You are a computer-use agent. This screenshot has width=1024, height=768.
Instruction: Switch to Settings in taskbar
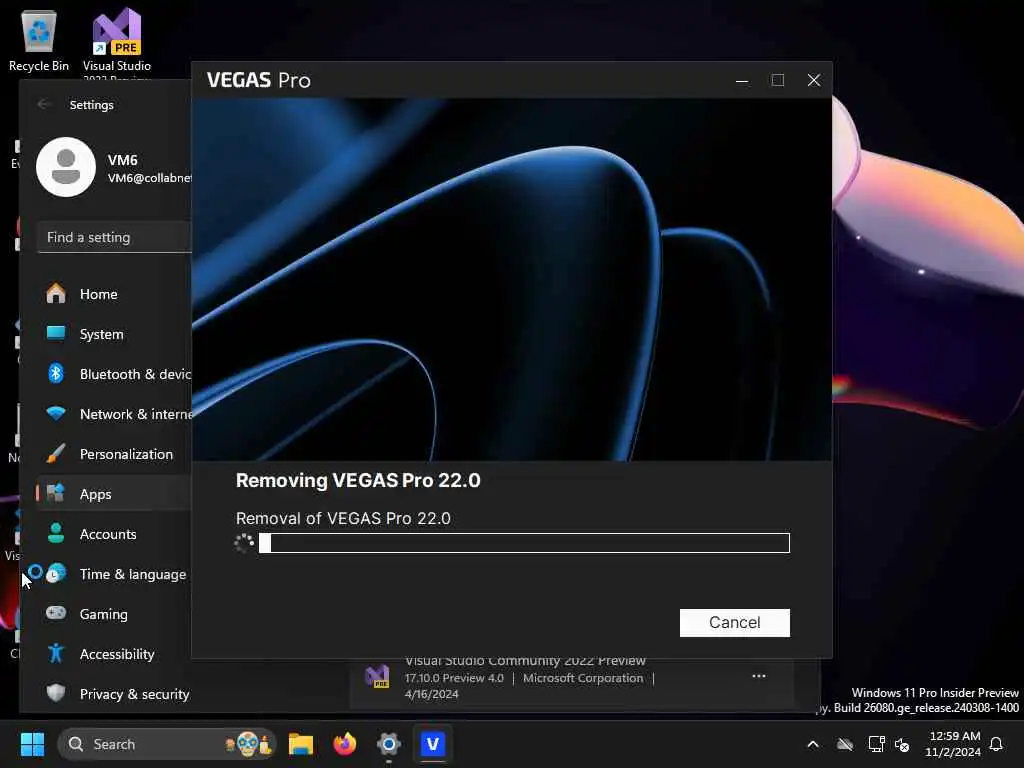point(389,744)
